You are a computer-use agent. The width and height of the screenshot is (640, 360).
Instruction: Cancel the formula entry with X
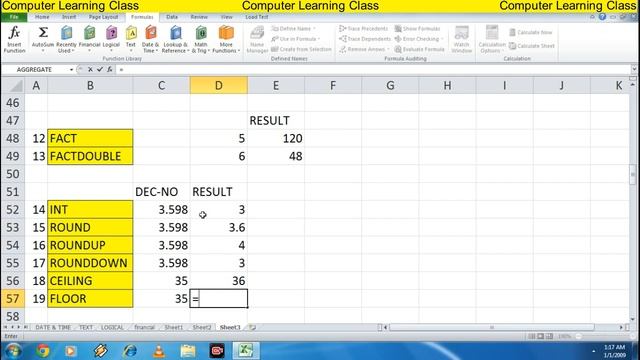(x=90, y=69)
